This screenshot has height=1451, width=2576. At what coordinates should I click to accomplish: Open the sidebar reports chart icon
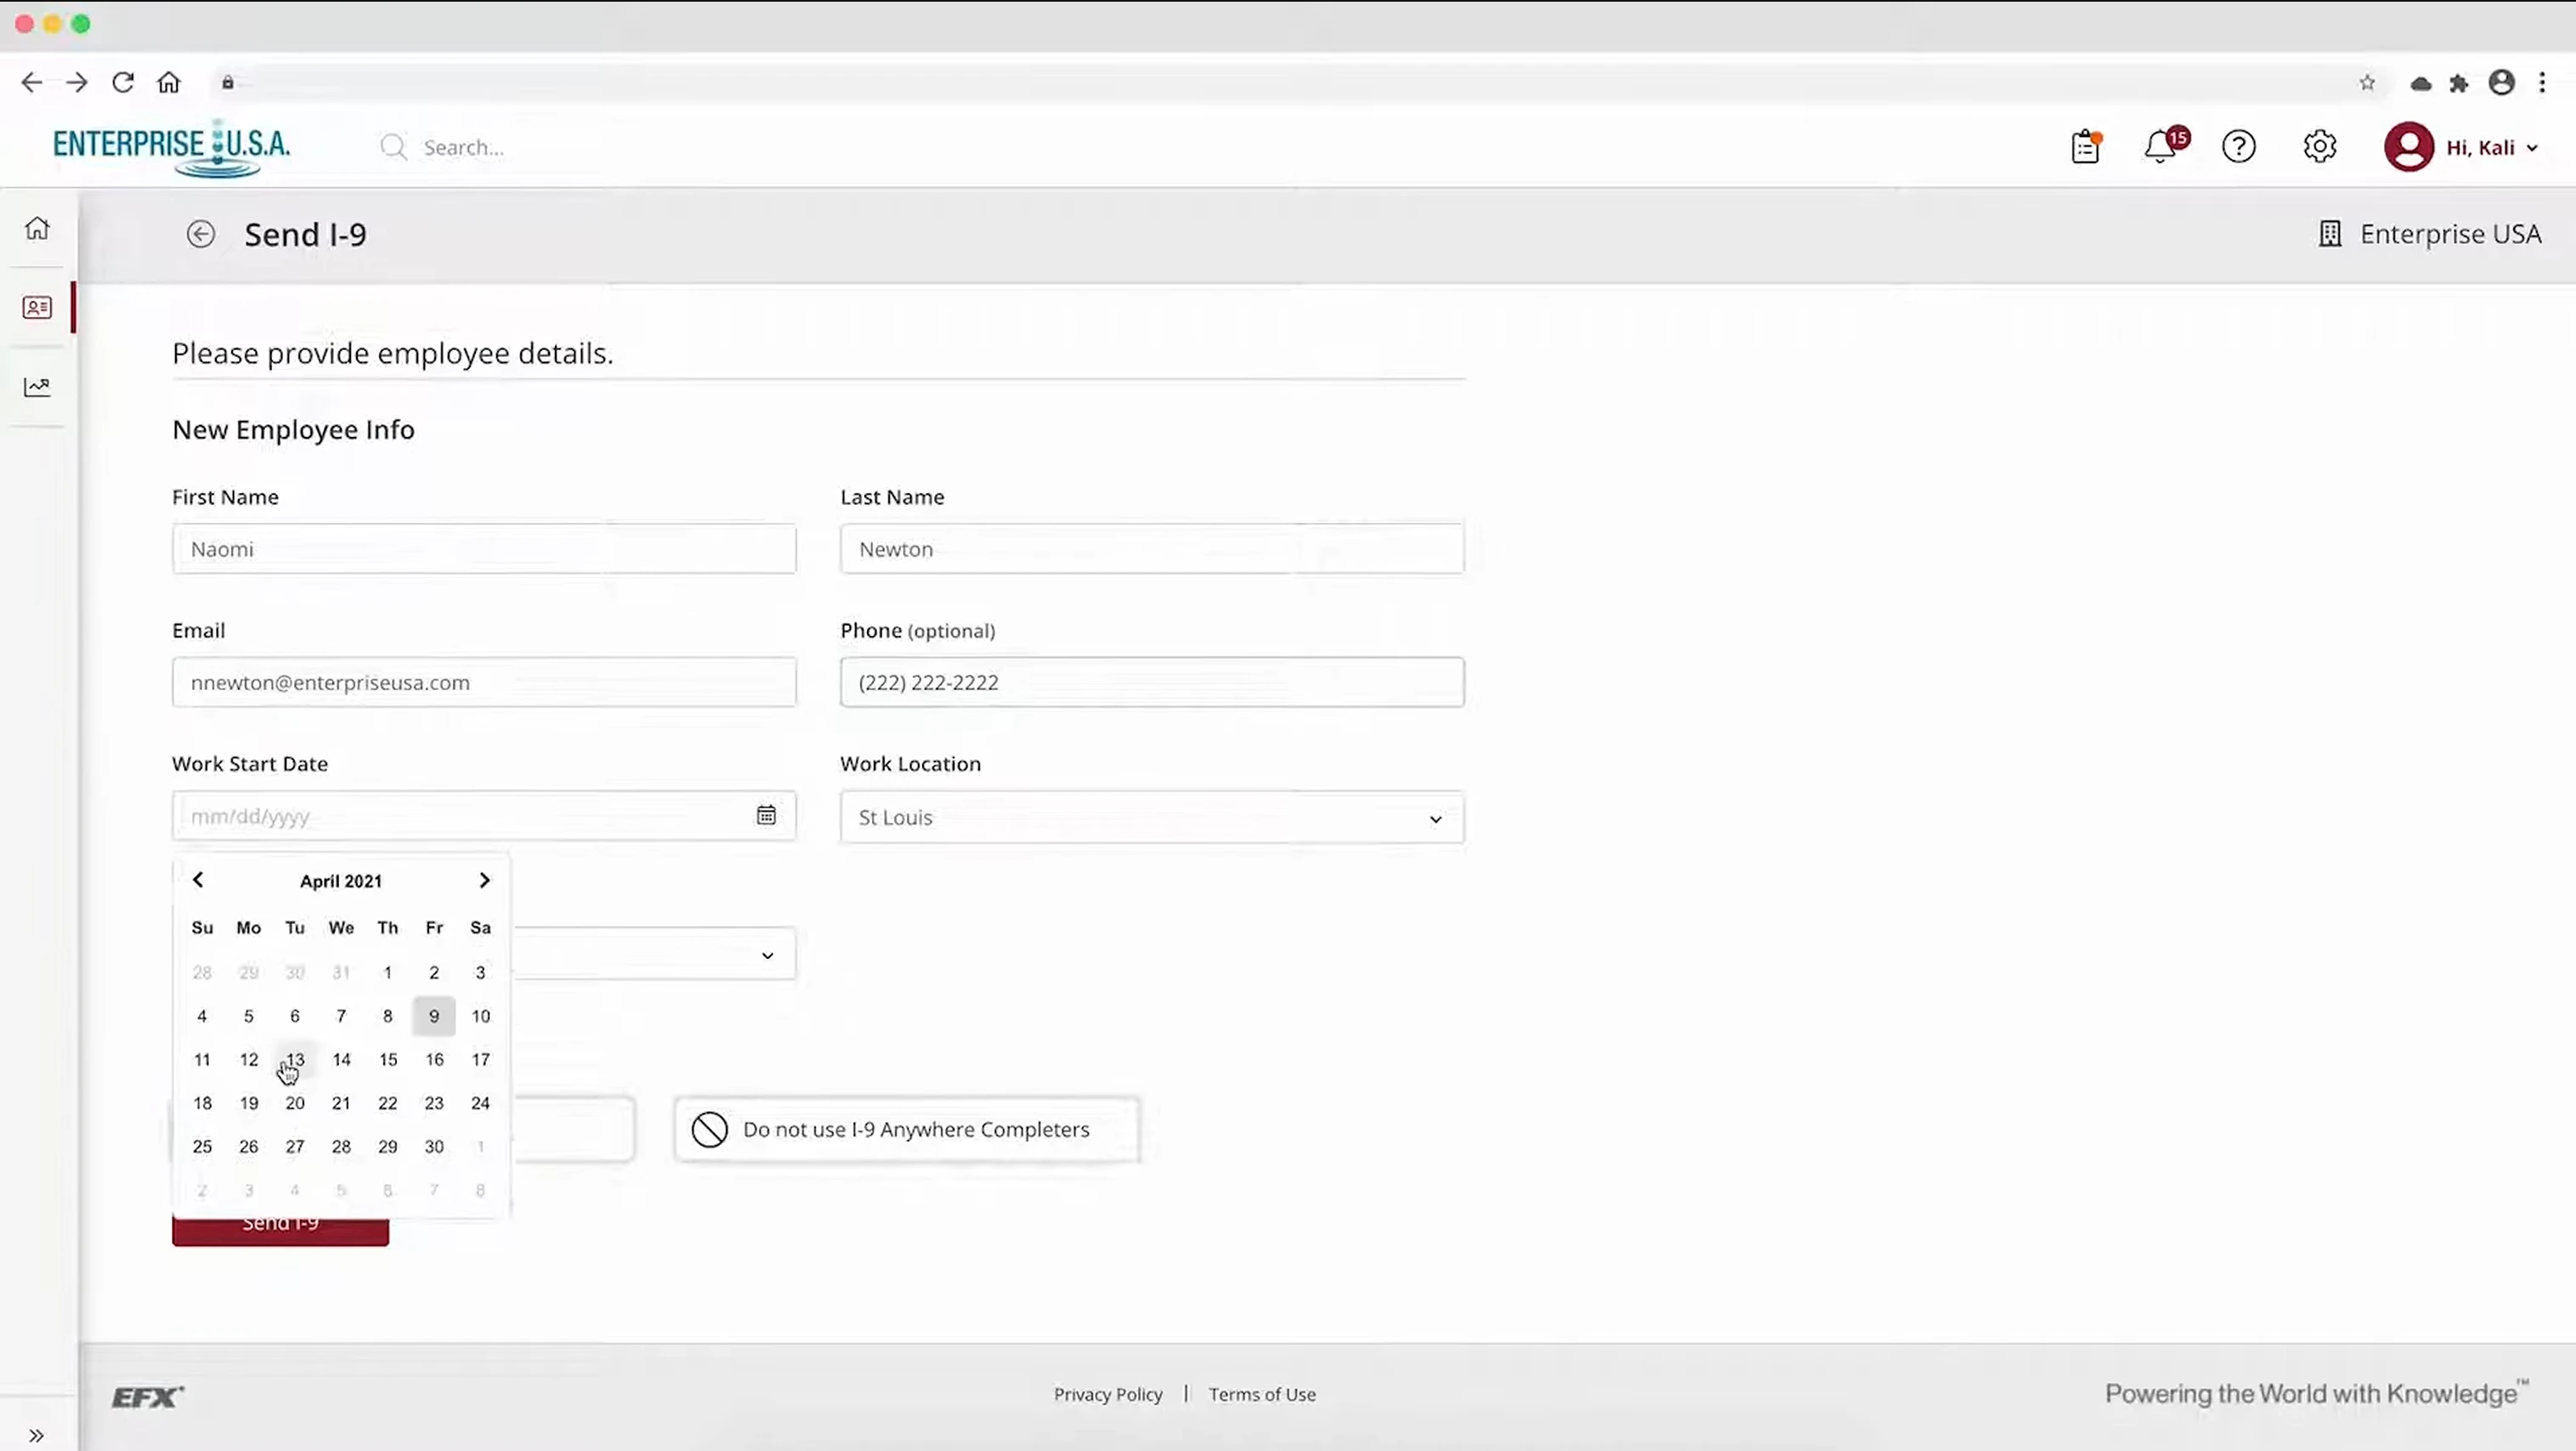click(x=37, y=386)
